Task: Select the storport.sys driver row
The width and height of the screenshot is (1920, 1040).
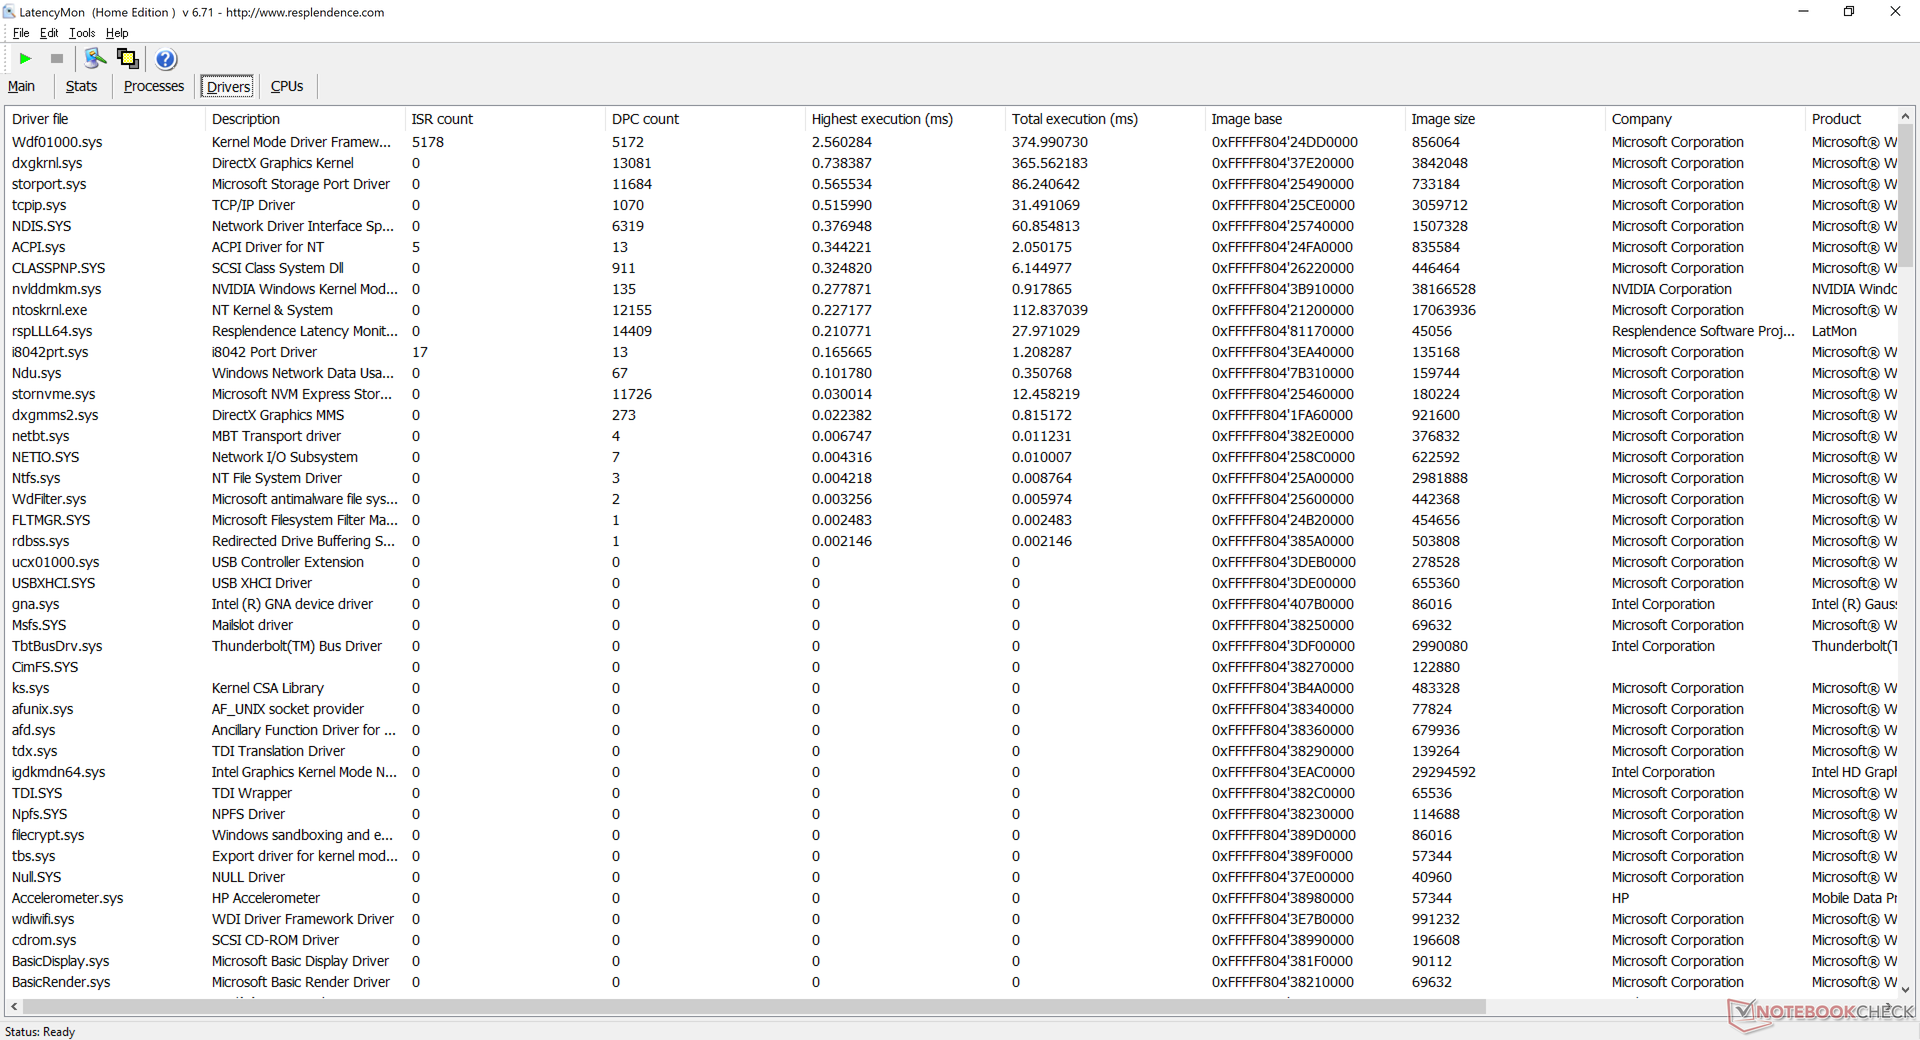Action: (950, 184)
